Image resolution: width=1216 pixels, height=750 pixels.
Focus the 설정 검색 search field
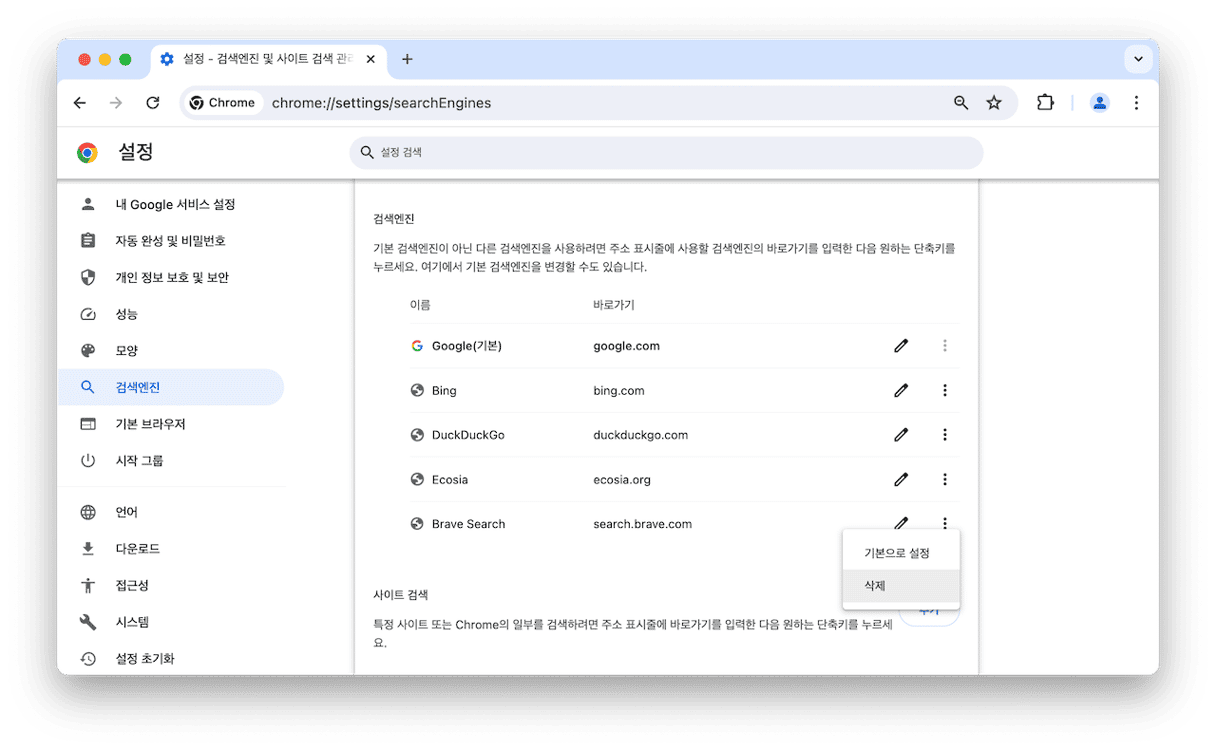(666, 153)
